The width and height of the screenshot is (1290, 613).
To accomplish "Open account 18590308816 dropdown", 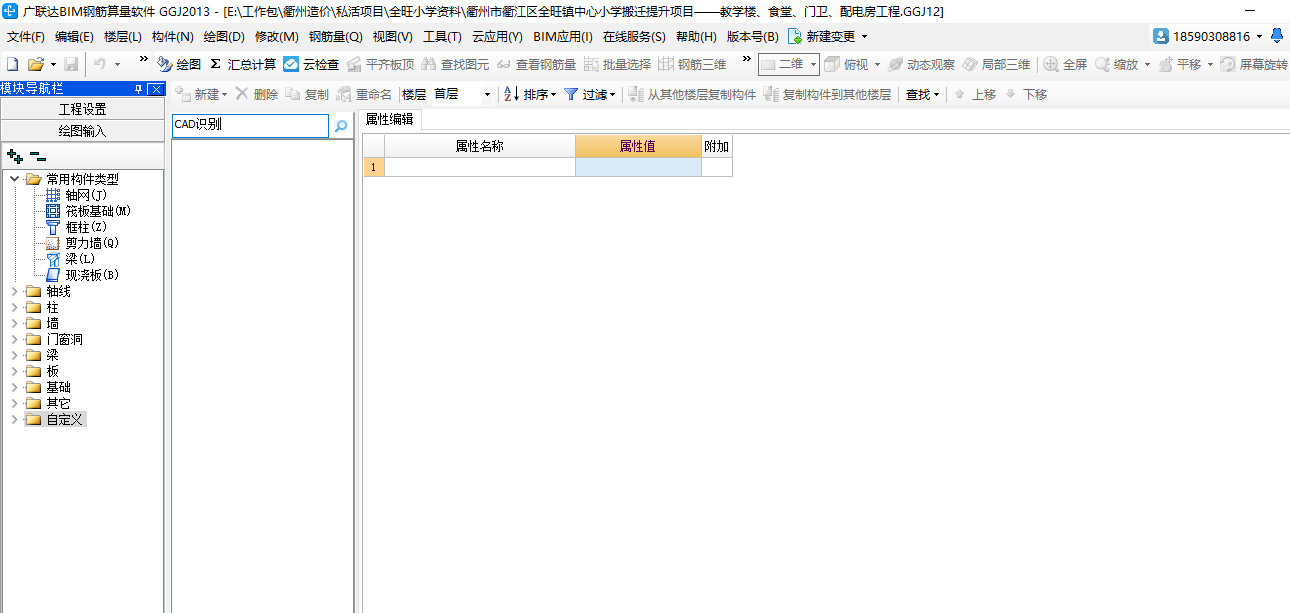I will [1259, 36].
